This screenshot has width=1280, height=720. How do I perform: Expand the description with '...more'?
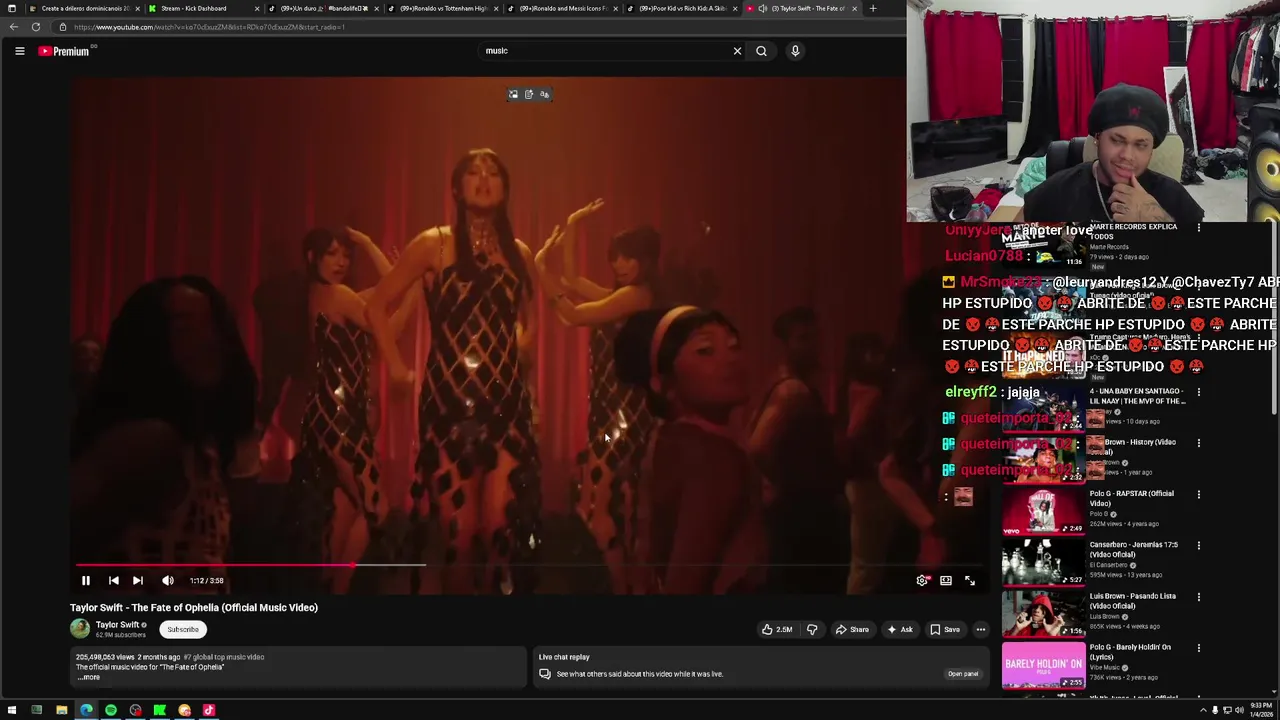pyautogui.click(x=89, y=677)
